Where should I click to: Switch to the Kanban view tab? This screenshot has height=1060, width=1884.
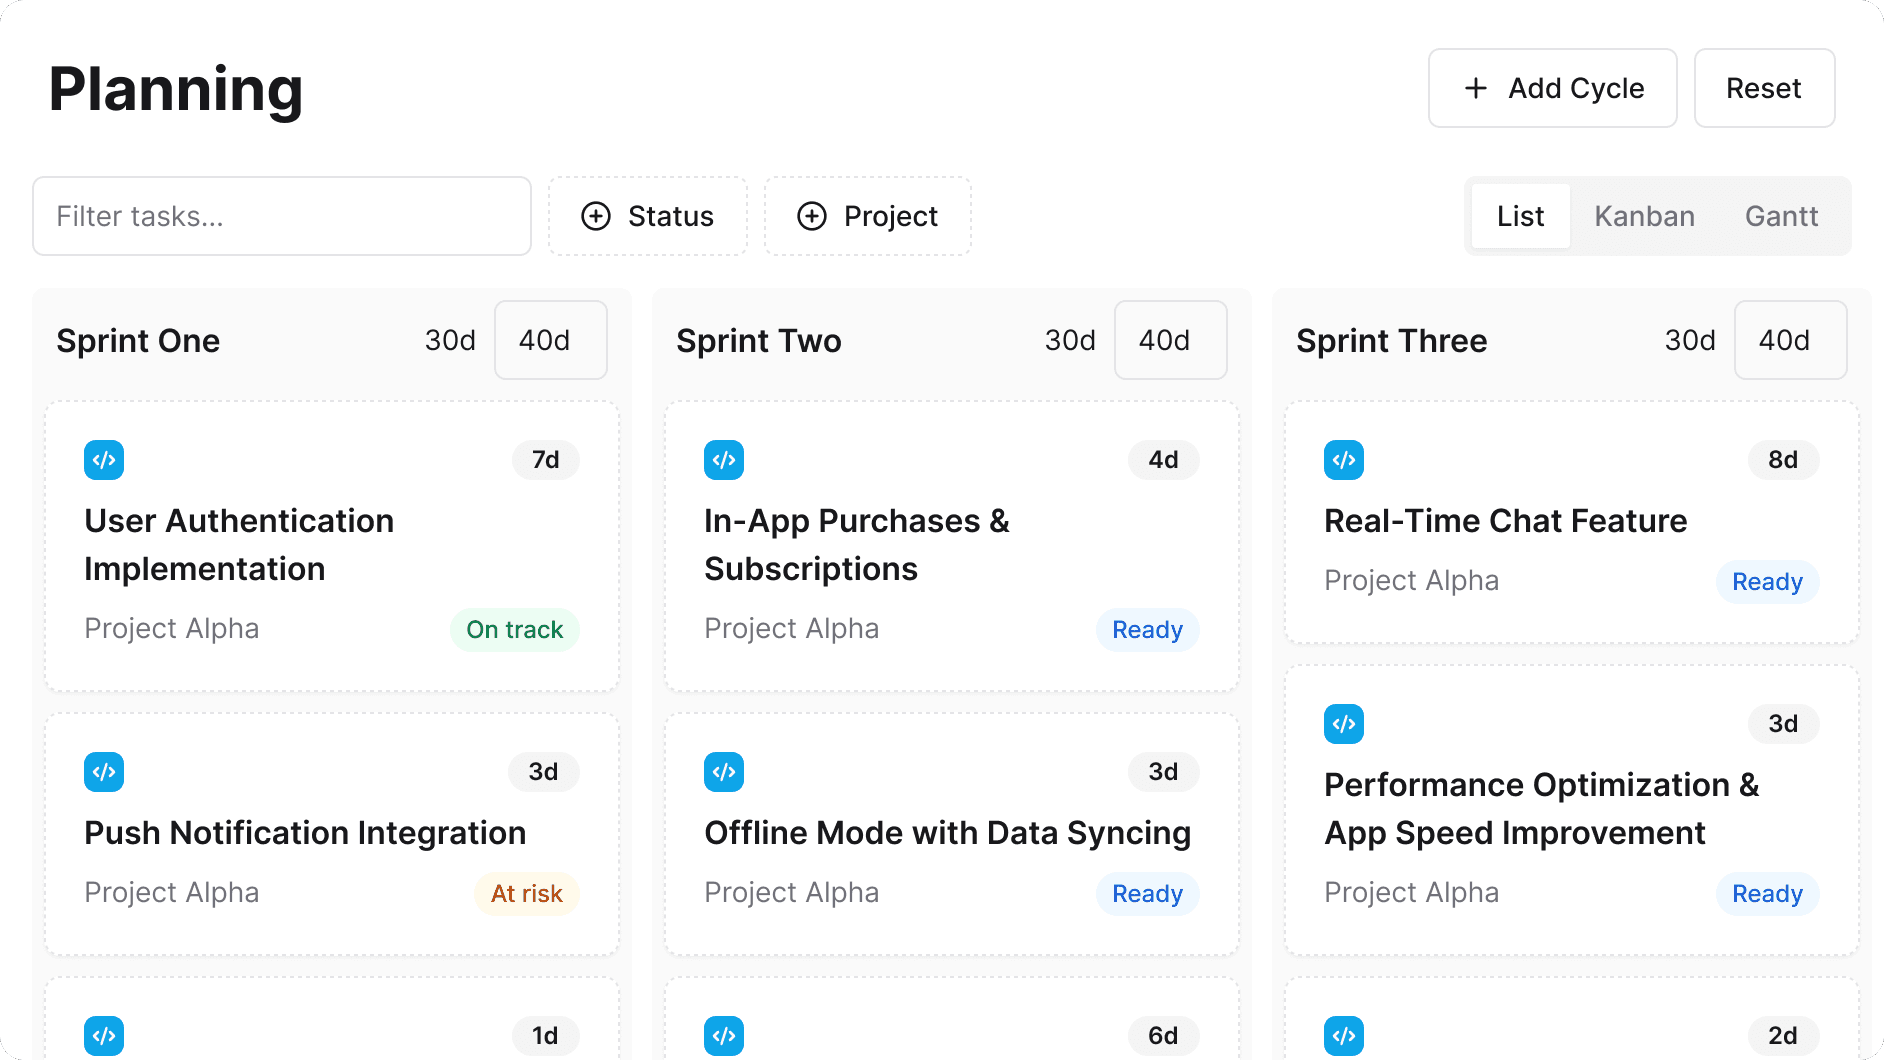point(1645,216)
